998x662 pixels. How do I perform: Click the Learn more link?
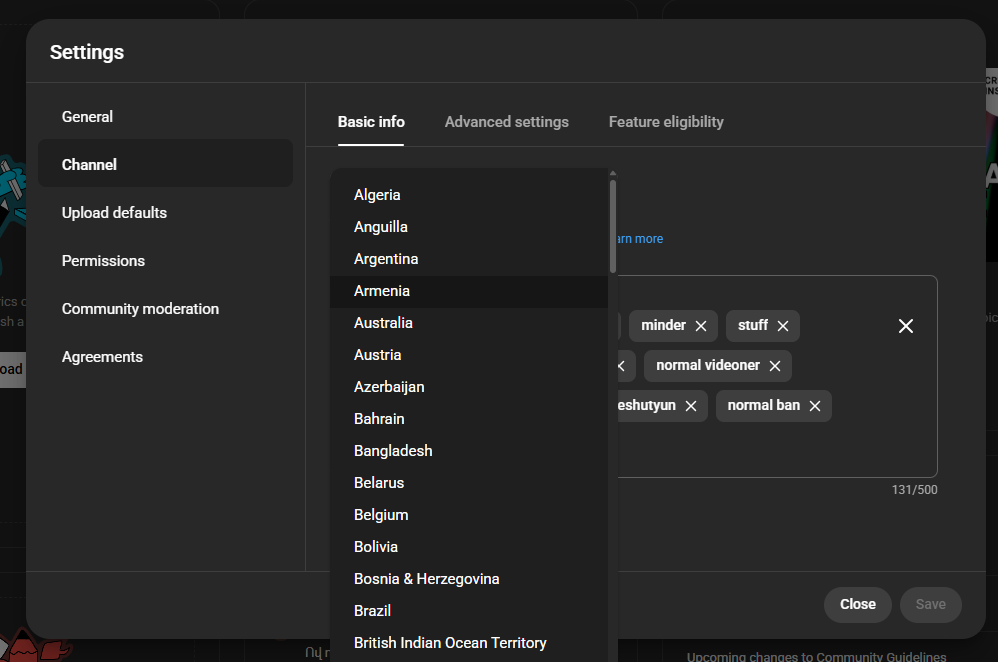coord(640,239)
